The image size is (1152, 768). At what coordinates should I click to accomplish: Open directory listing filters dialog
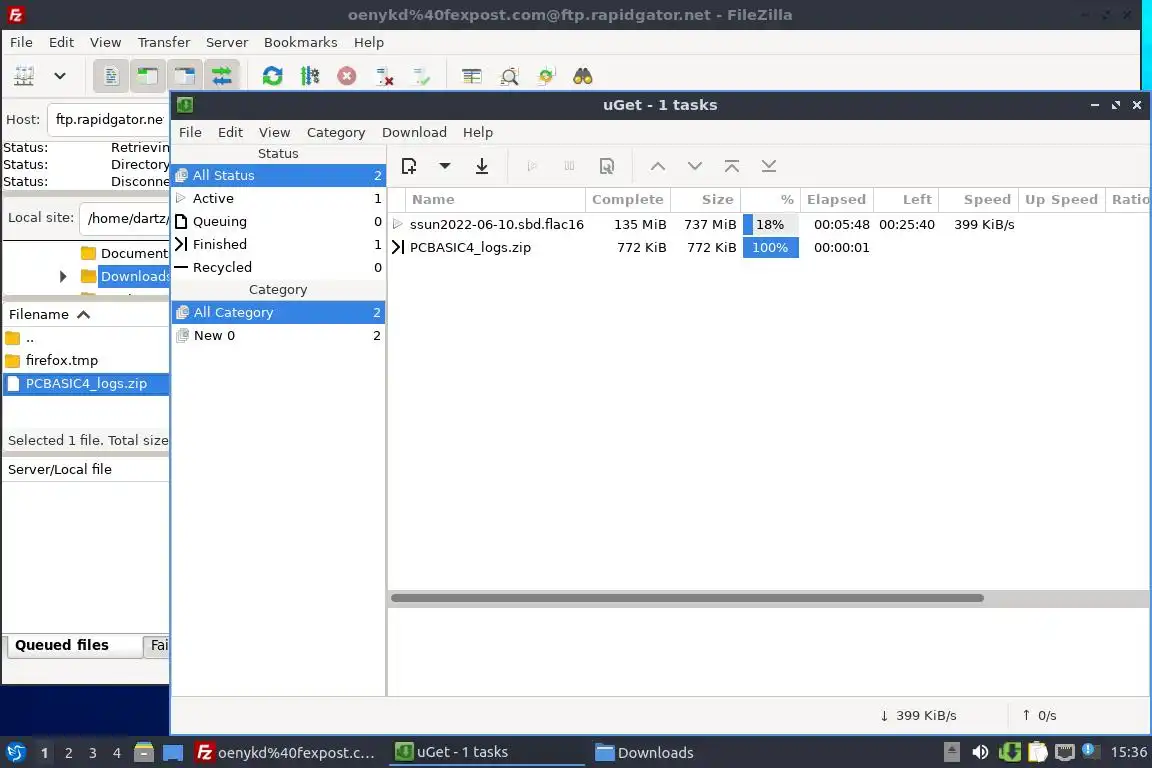tap(472, 76)
